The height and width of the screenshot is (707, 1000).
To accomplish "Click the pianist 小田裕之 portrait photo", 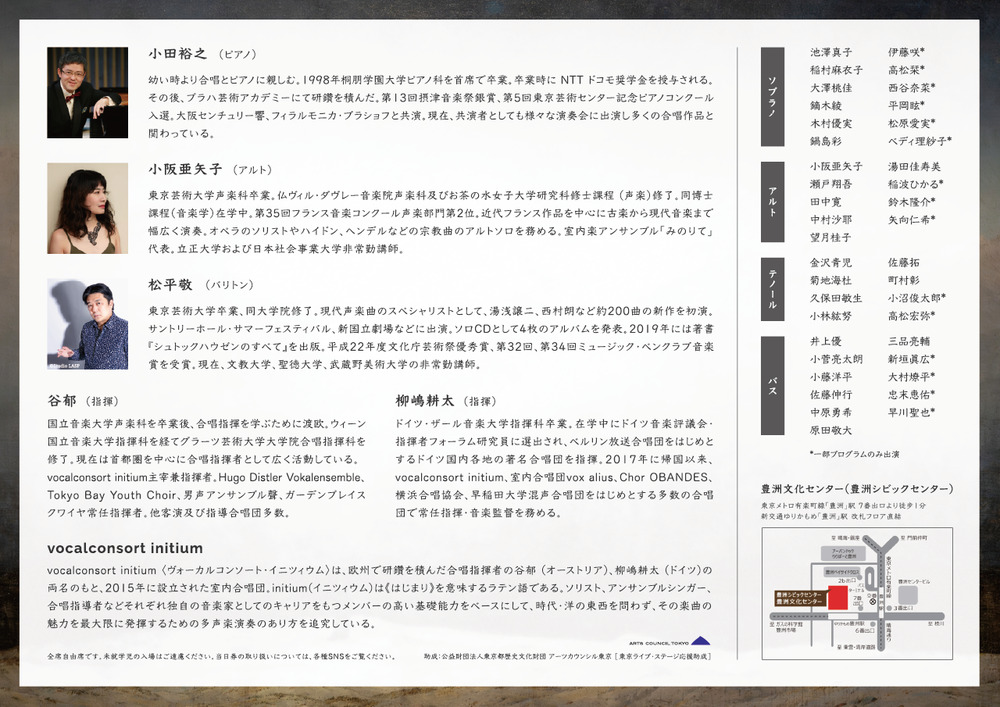I will coord(87,93).
